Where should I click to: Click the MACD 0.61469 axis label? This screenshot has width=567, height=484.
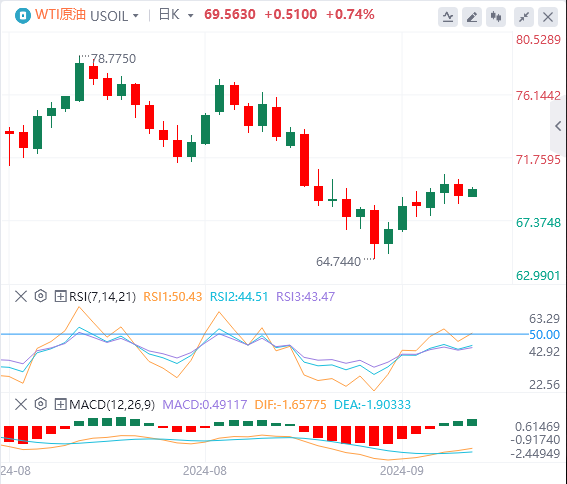pos(537,426)
